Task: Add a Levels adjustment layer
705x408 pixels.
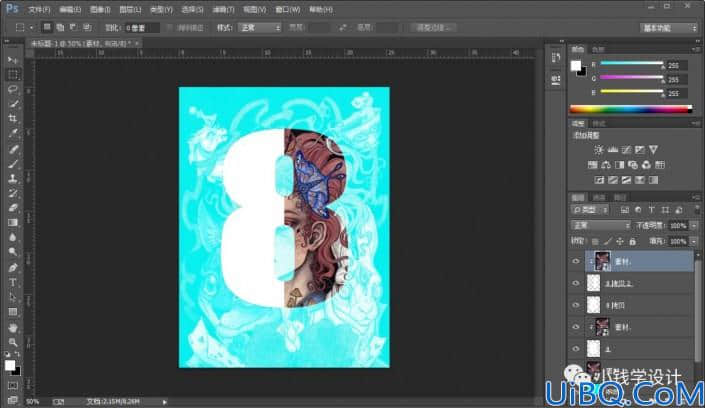Action: point(612,150)
